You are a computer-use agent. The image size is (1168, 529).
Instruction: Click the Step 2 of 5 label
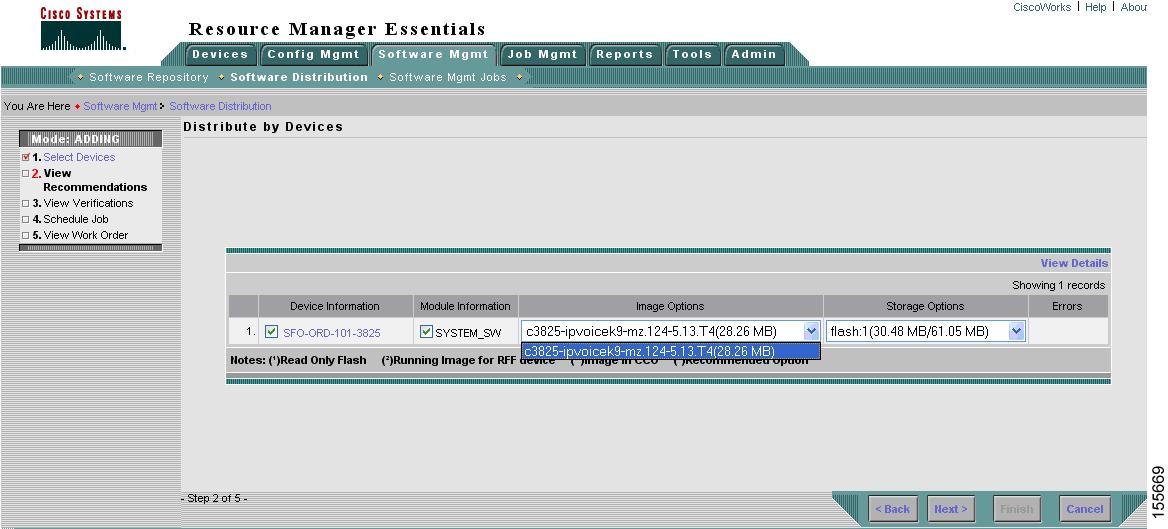coord(215,498)
